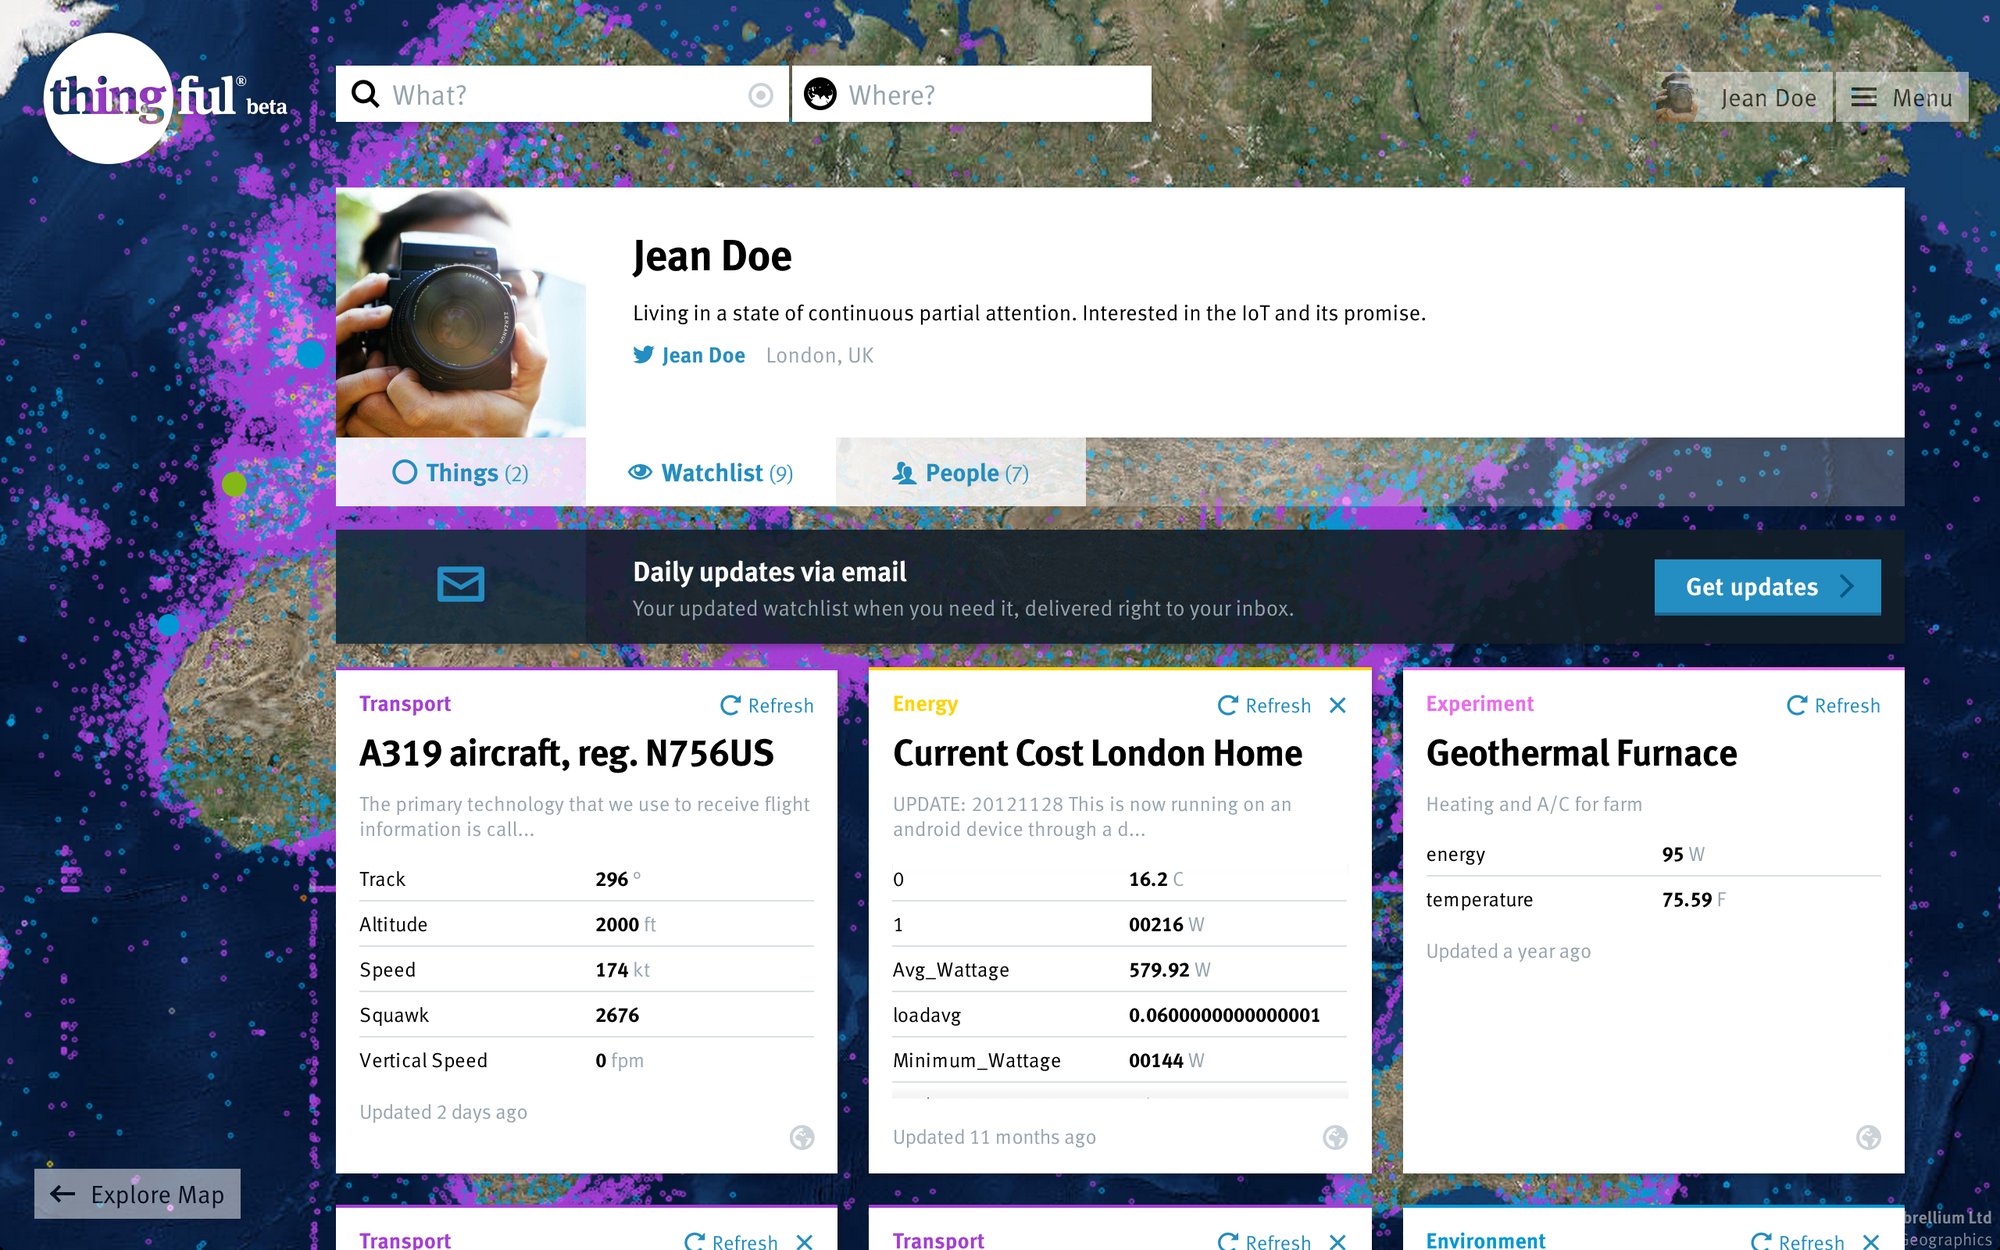
Task: Switch to the Watchlist tab
Action: [x=711, y=472]
